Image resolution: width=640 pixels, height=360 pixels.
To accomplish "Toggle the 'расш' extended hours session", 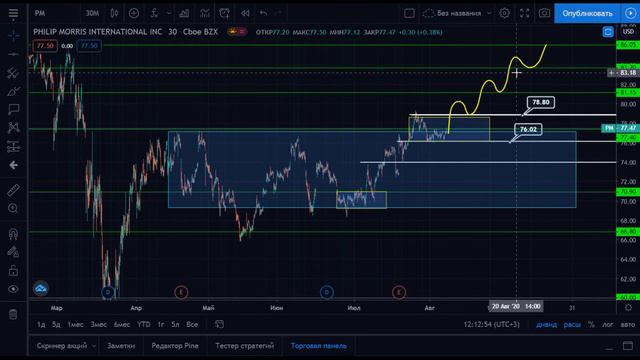I will (572, 324).
